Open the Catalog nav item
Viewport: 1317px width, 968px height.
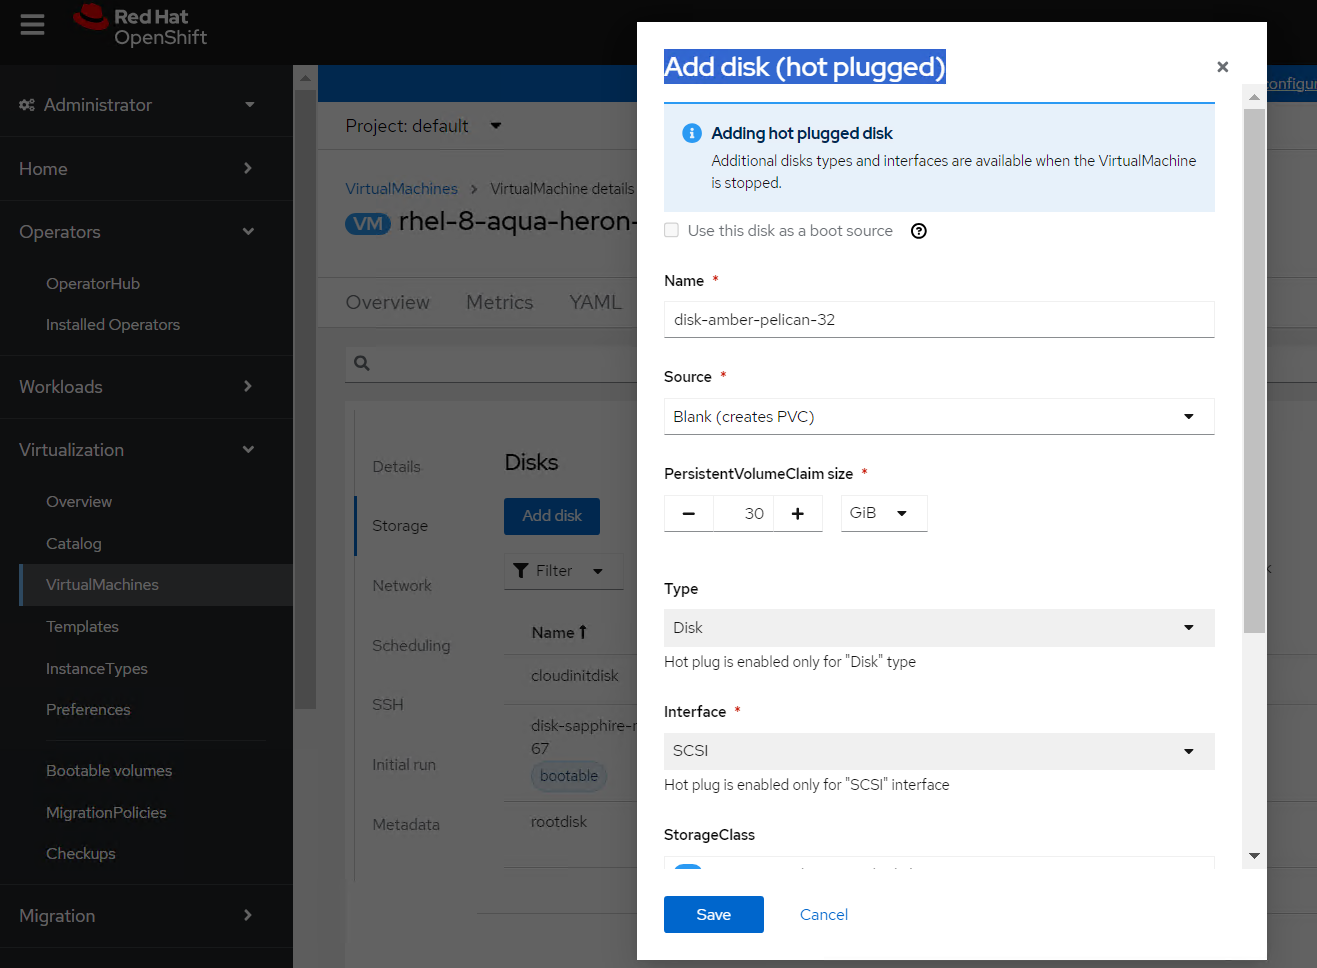click(74, 544)
